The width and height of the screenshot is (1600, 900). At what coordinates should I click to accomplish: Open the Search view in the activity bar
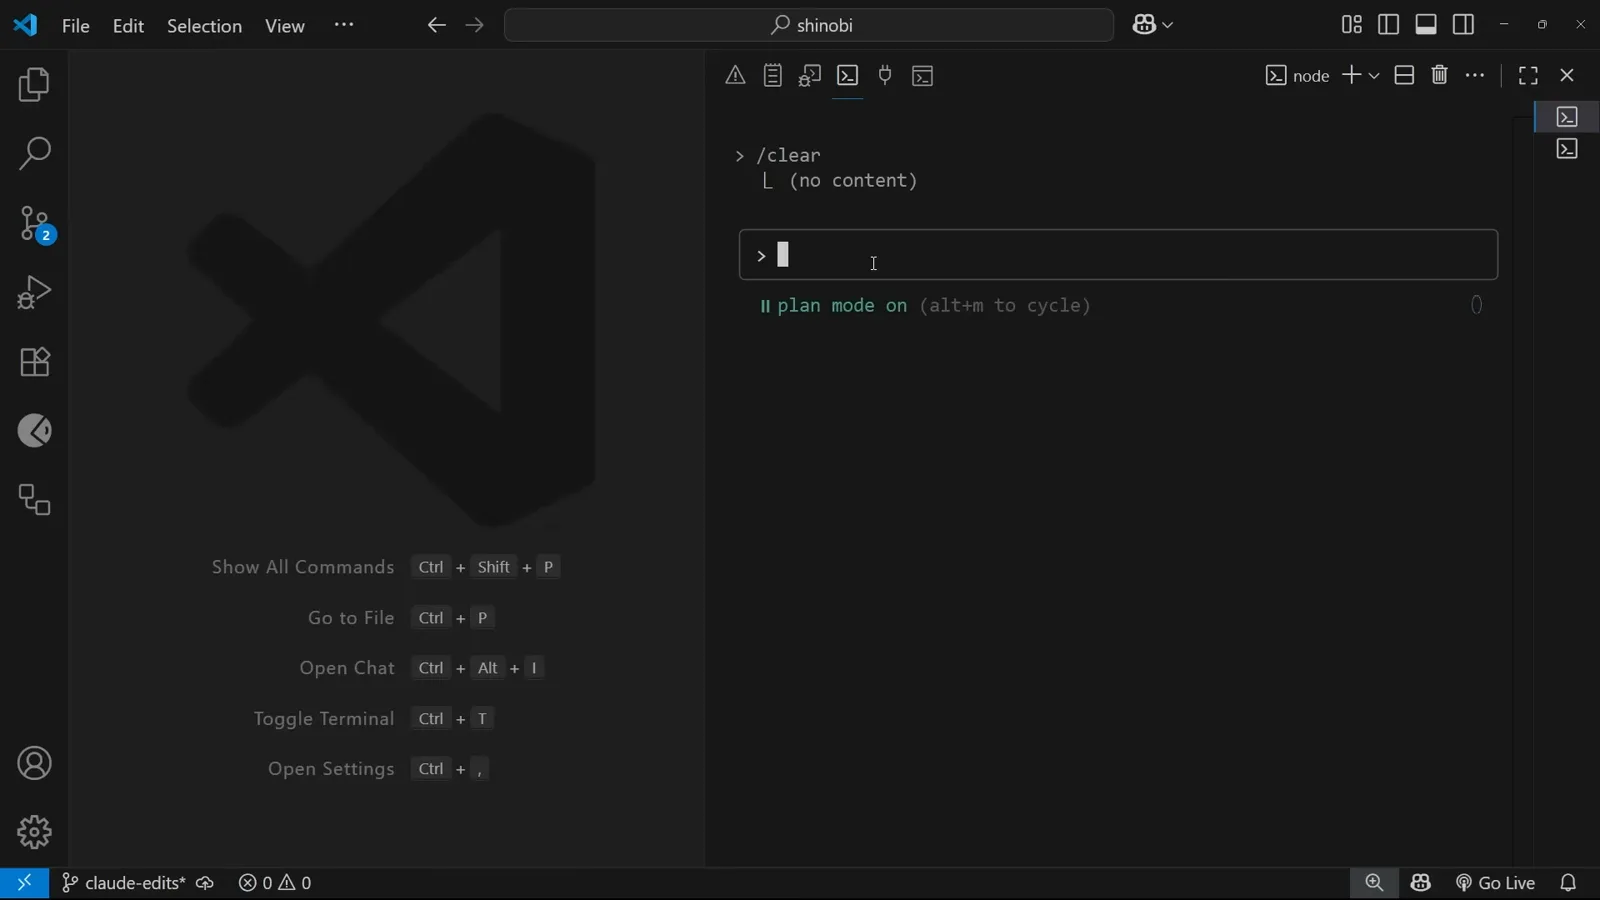(x=34, y=154)
